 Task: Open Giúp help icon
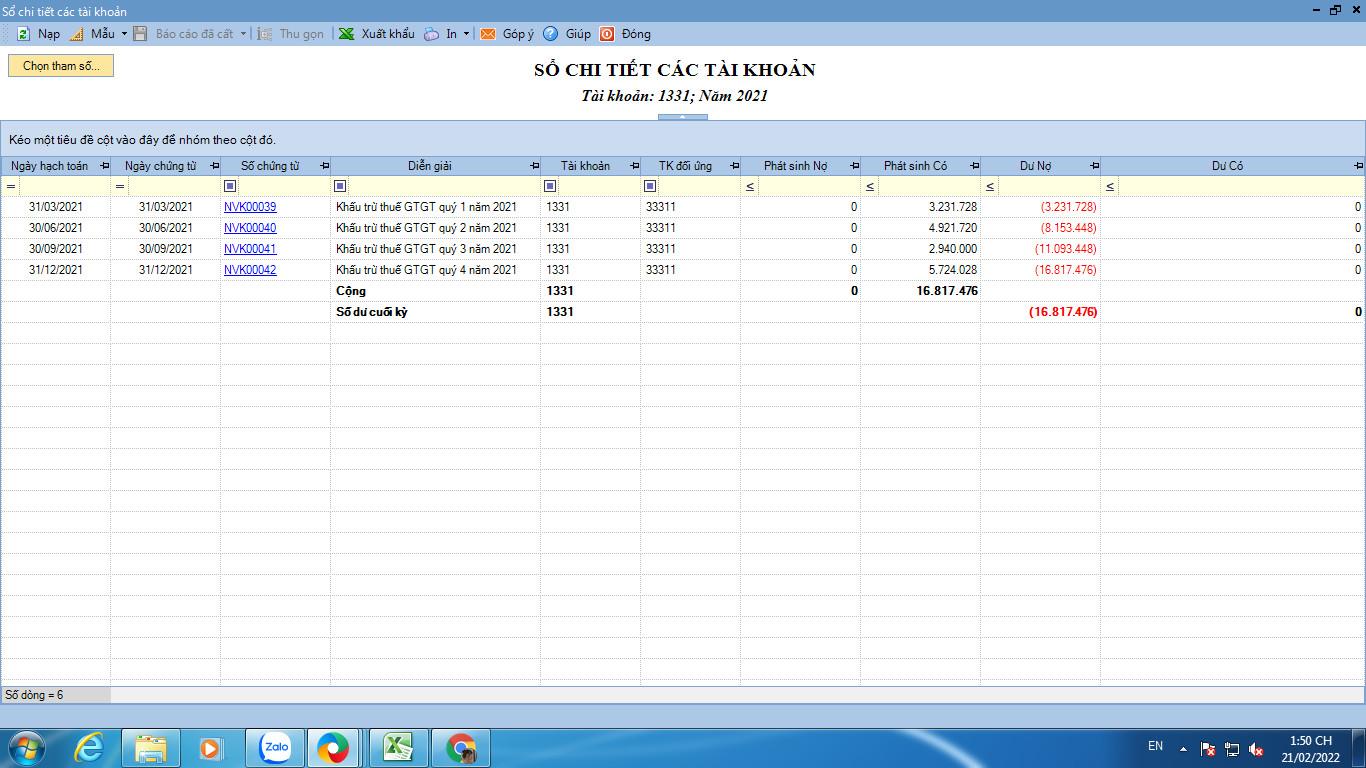click(x=551, y=34)
